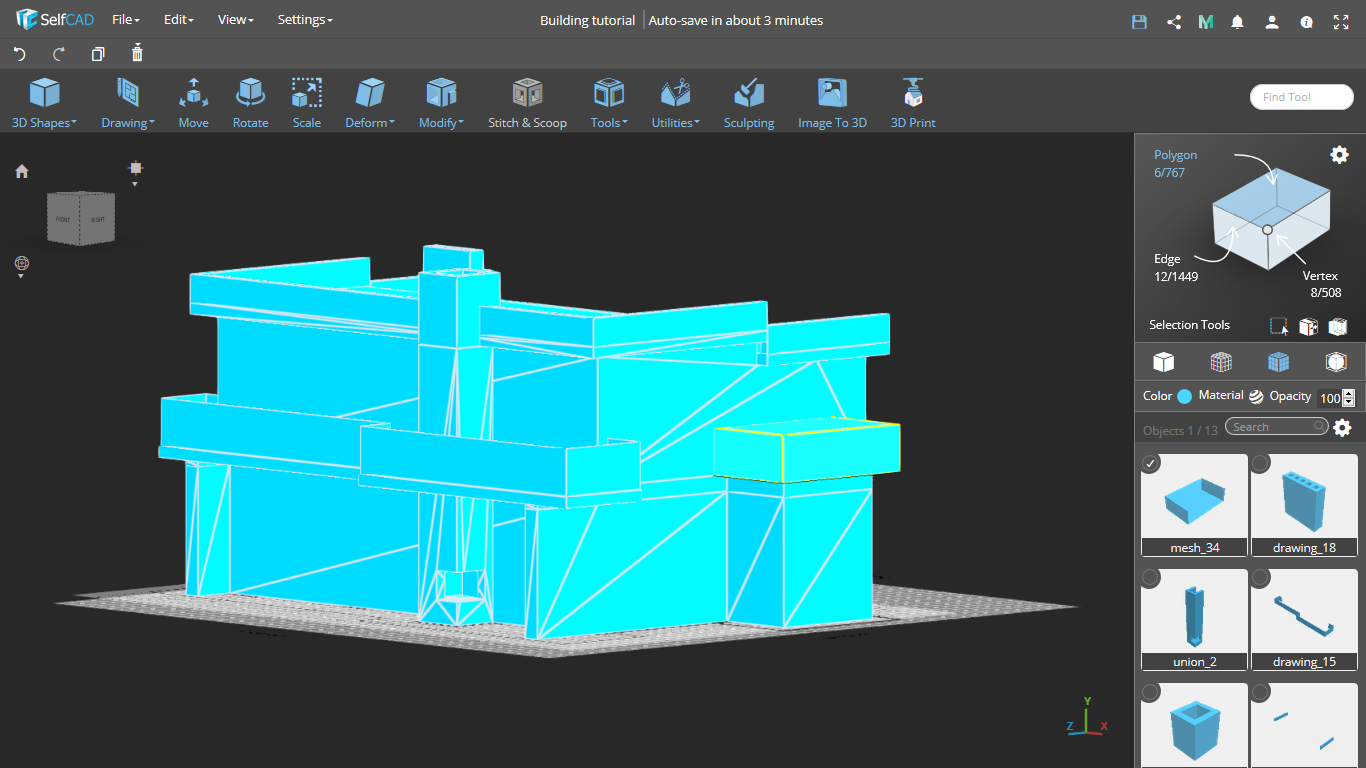Select the union_2 object thumbnail

coord(1195,620)
